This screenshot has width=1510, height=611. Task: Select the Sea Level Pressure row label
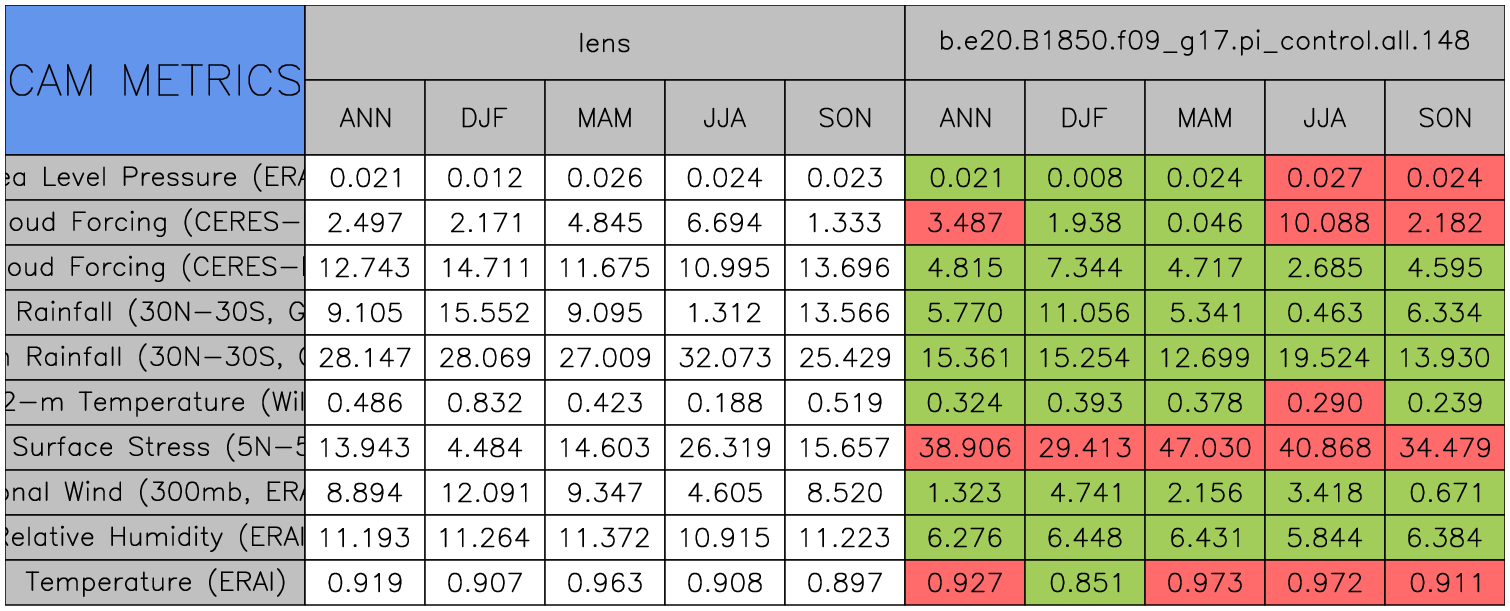point(155,178)
